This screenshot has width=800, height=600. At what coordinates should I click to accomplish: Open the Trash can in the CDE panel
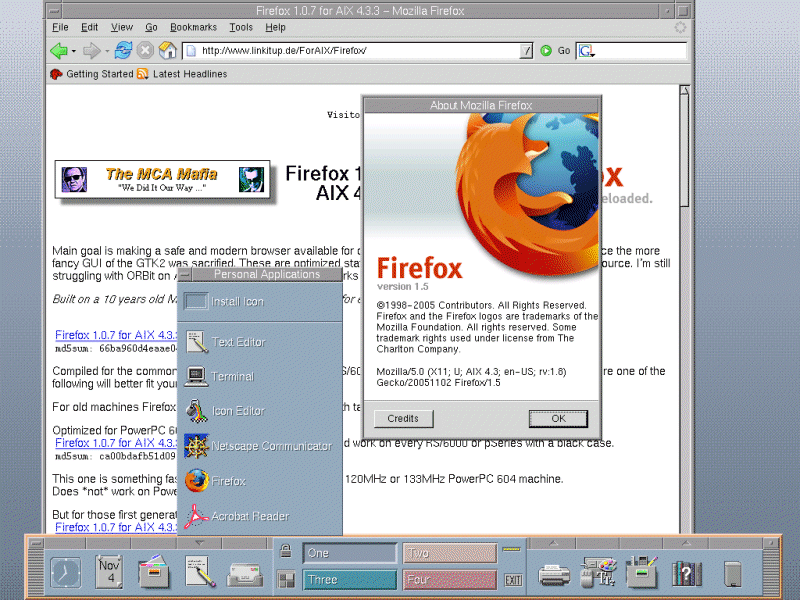point(733,573)
